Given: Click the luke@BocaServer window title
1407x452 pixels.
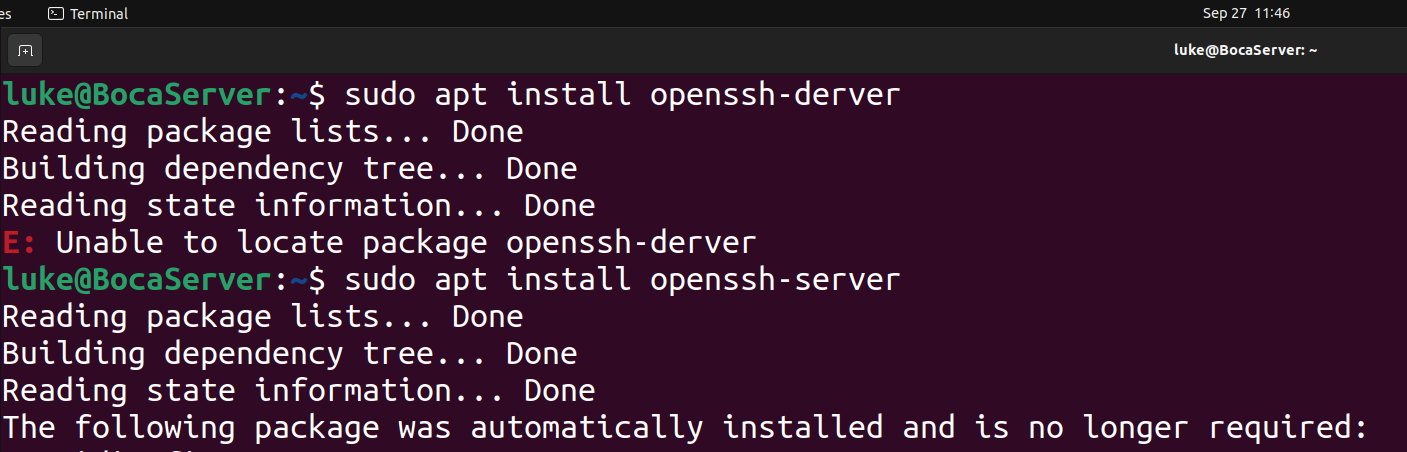Looking at the screenshot, I should click(1245, 50).
